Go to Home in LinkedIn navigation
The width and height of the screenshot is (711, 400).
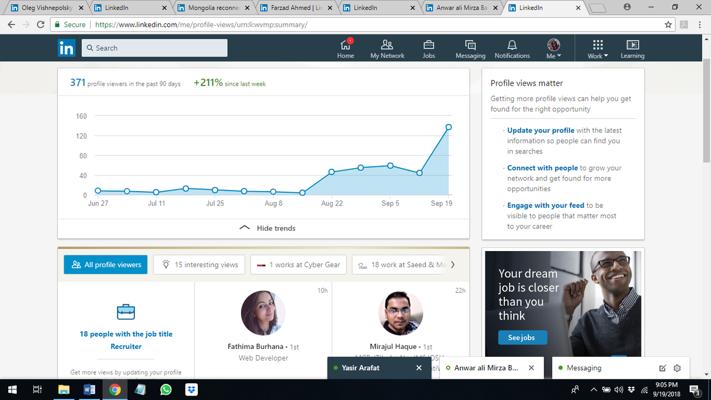click(x=346, y=49)
